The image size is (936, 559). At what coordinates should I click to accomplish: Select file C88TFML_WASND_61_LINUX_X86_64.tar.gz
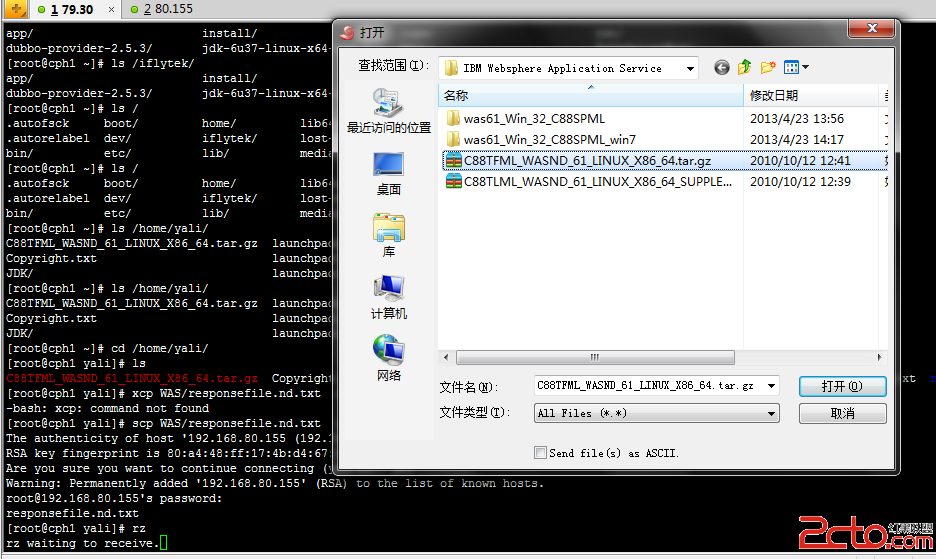tap(587, 160)
